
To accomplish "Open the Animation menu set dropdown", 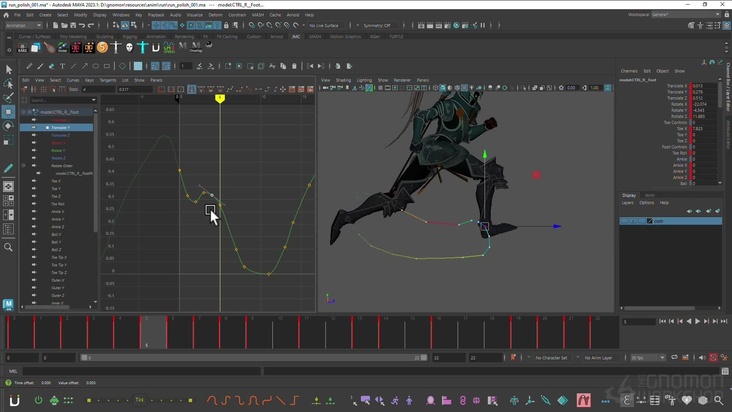I will point(22,25).
